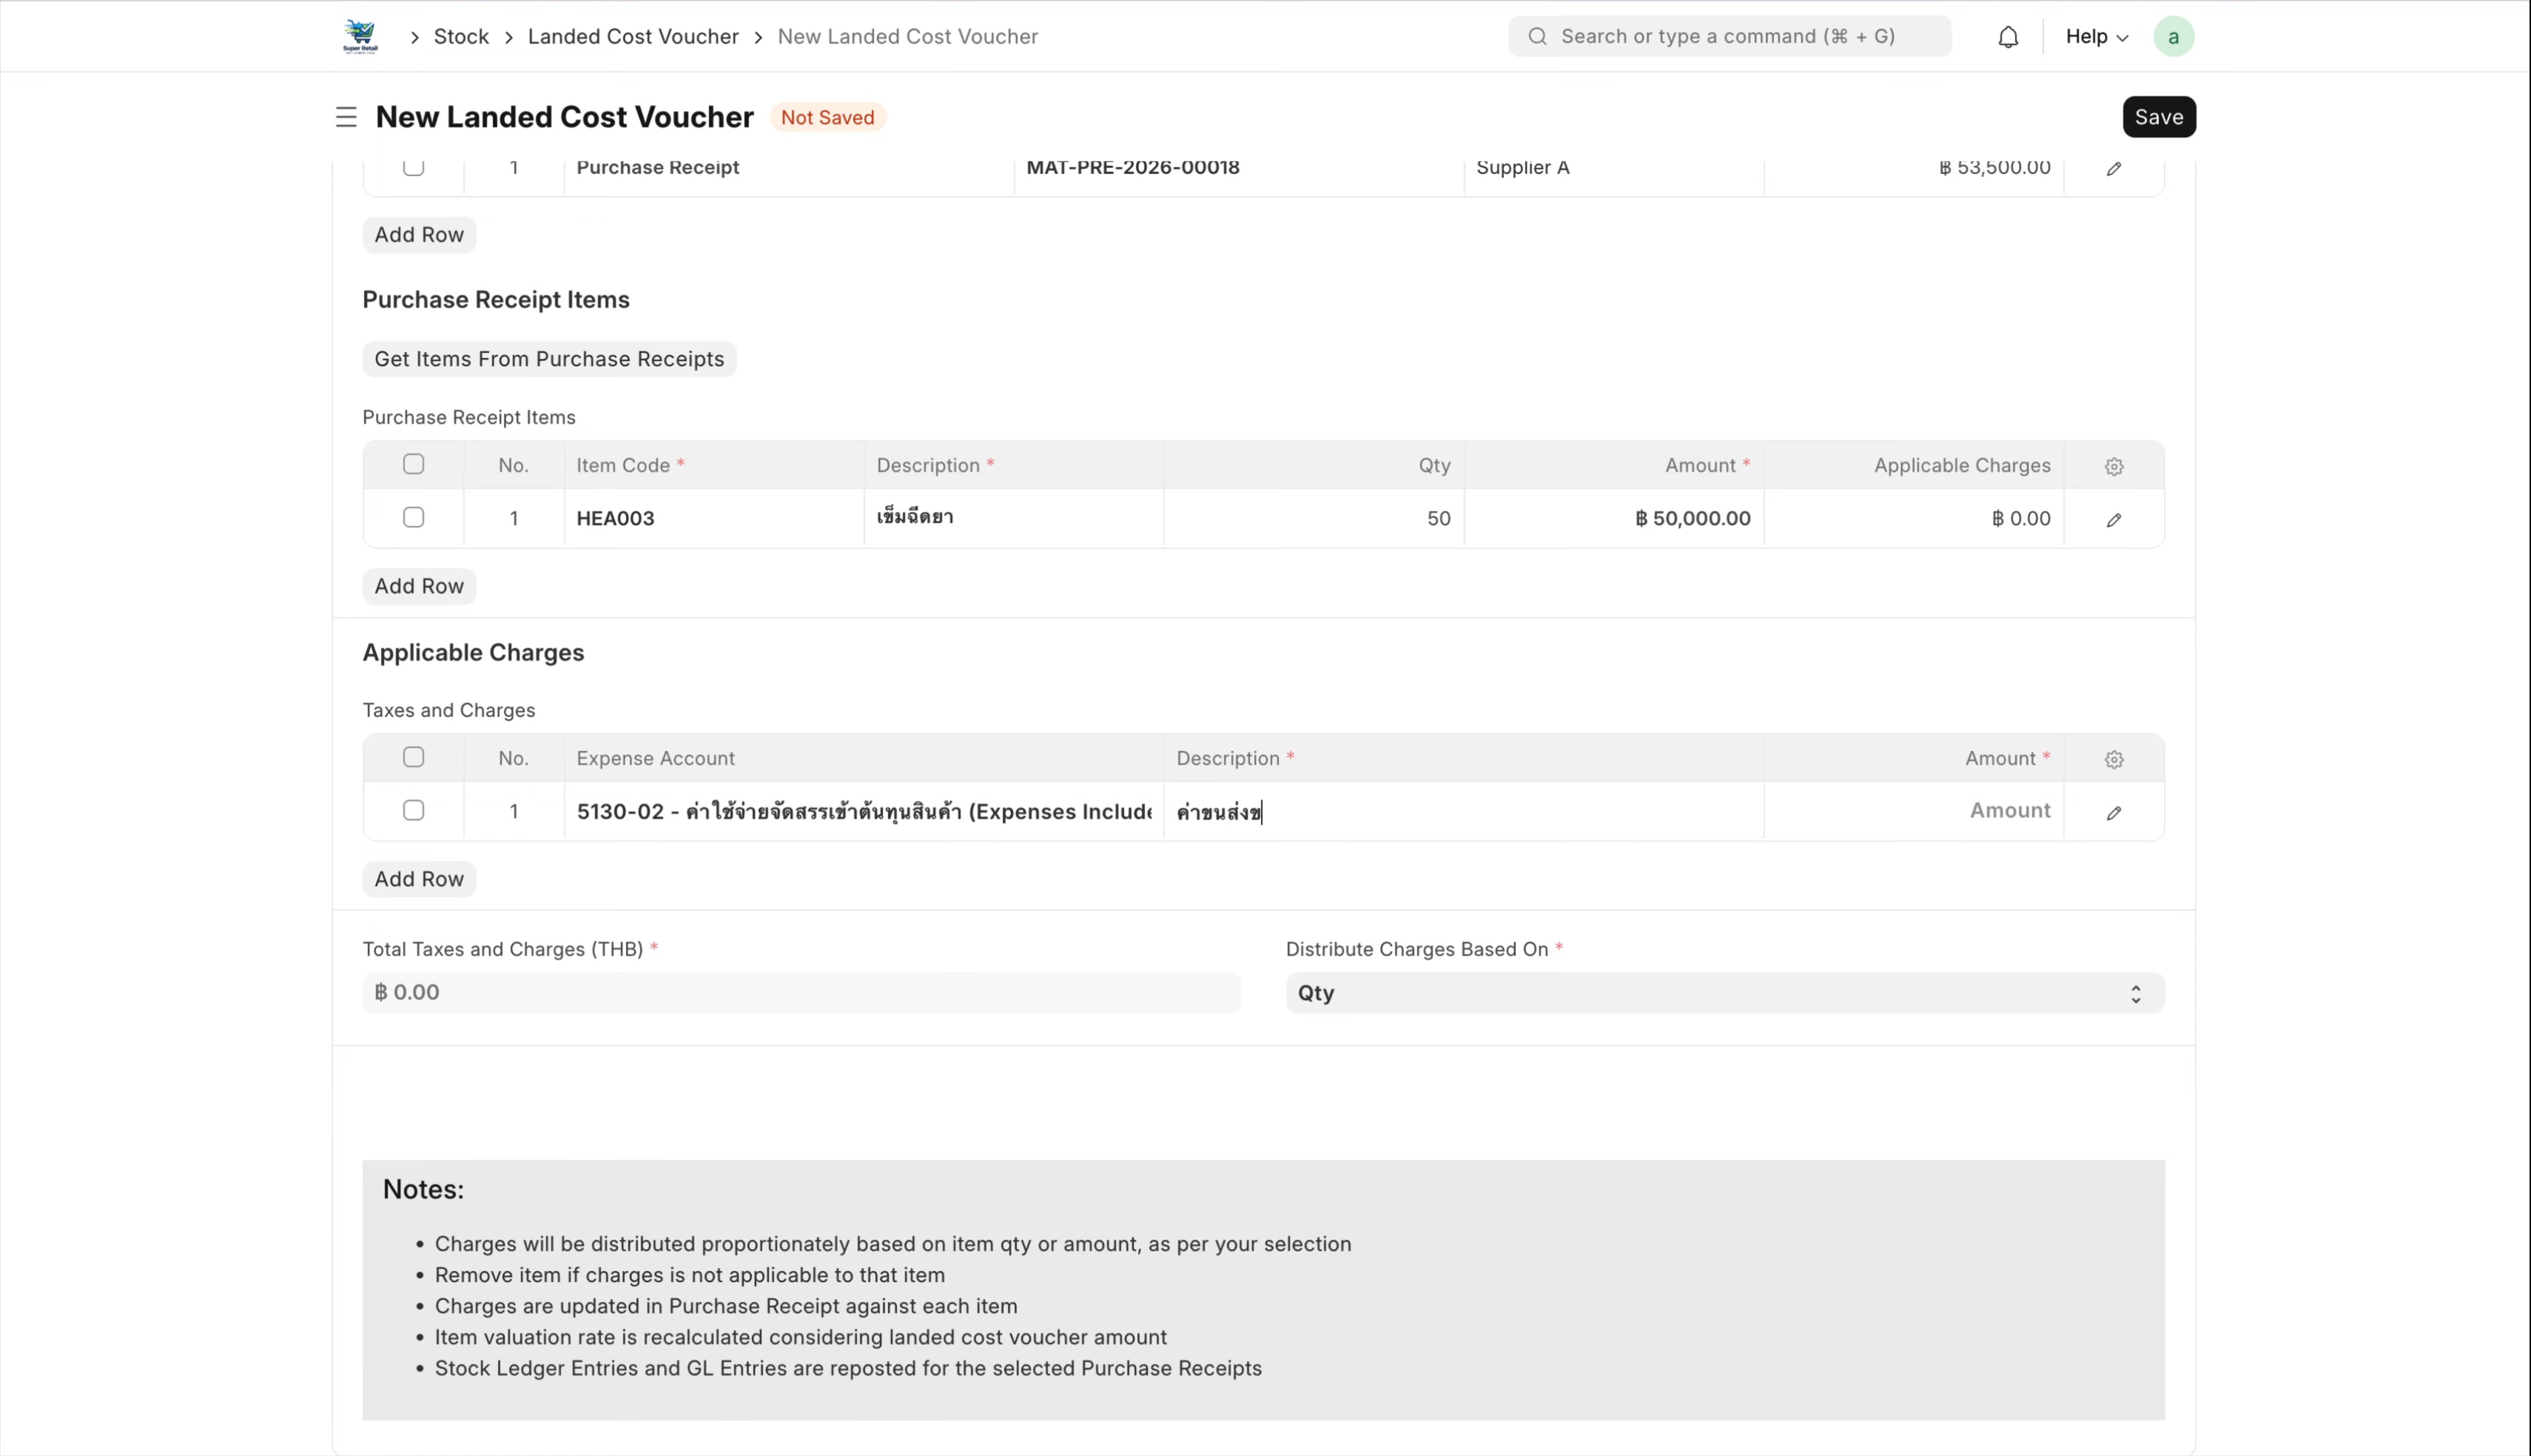Viewport: 2531px width, 1456px height.
Task: Click the Applicable Charges ฿ 0.00 cell
Action: coord(1914,518)
